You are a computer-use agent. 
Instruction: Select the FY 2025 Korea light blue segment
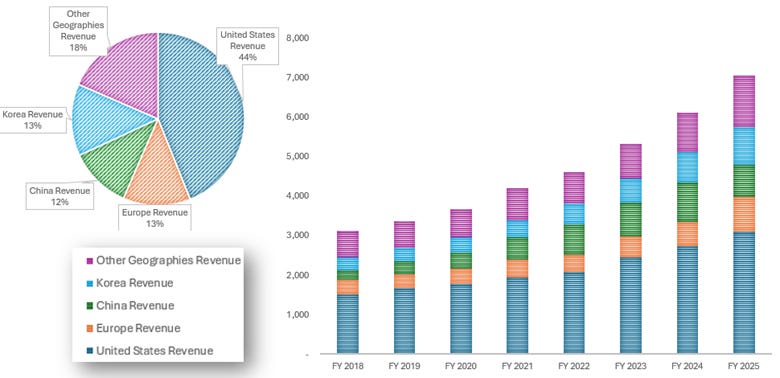pos(744,146)
